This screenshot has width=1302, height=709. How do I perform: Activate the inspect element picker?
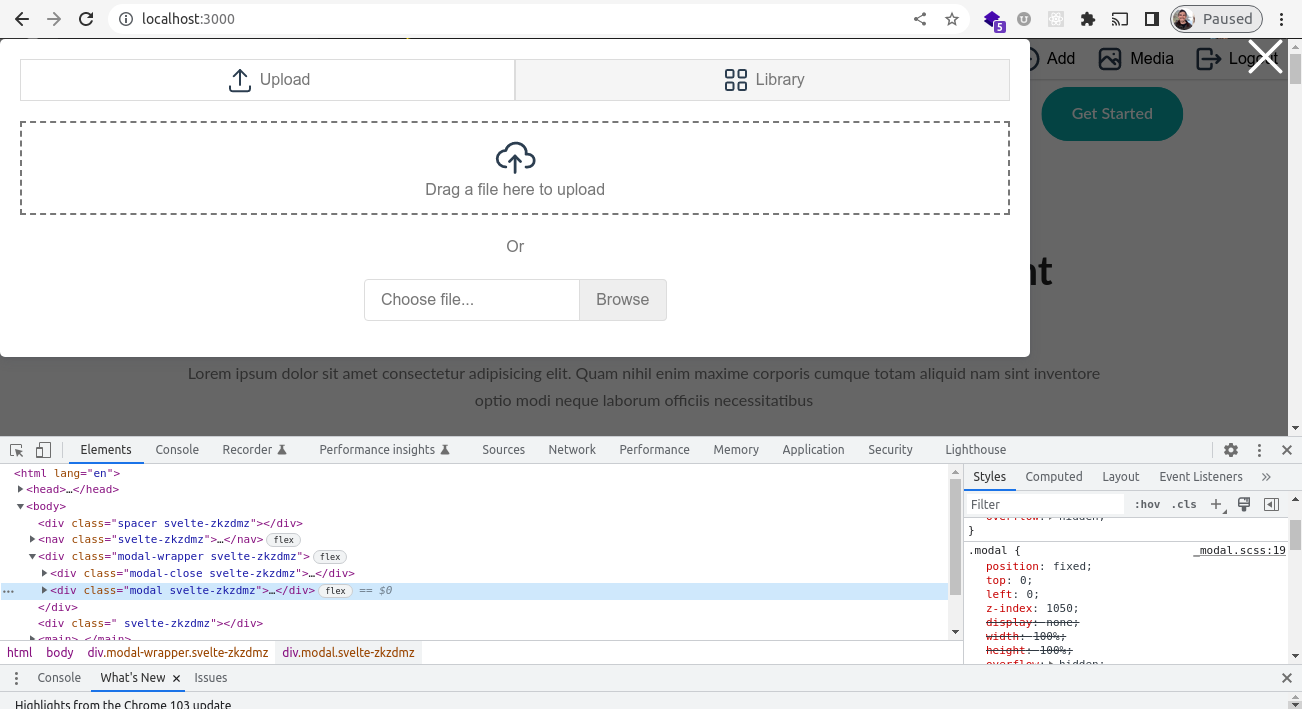tap(18, 450)
